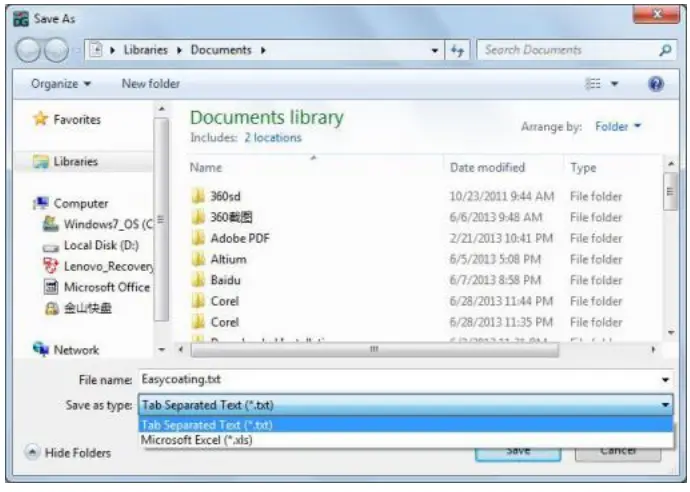The image size is (690, 492).
Task: Select Favorites in navigation pane
Action: [x=77, y=119]
